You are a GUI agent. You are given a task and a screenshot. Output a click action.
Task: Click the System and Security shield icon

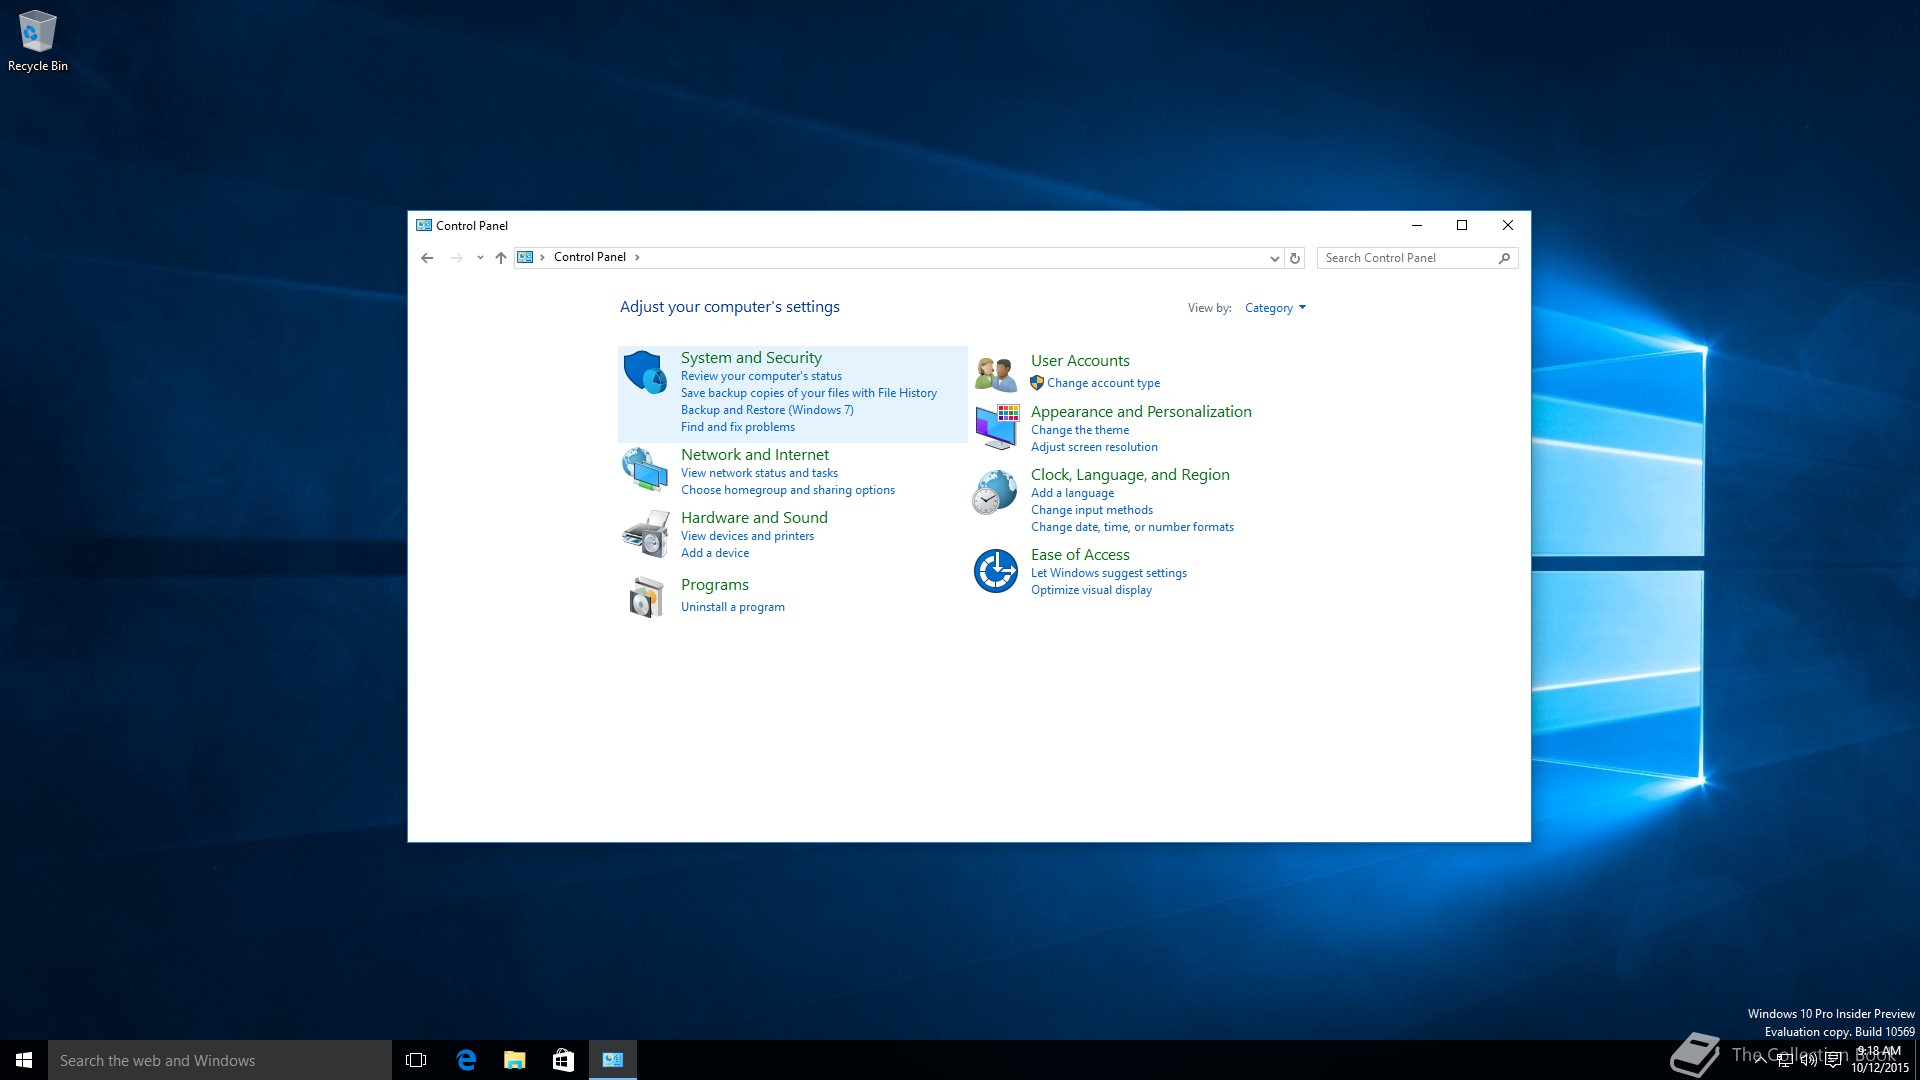tap(645, 372)
